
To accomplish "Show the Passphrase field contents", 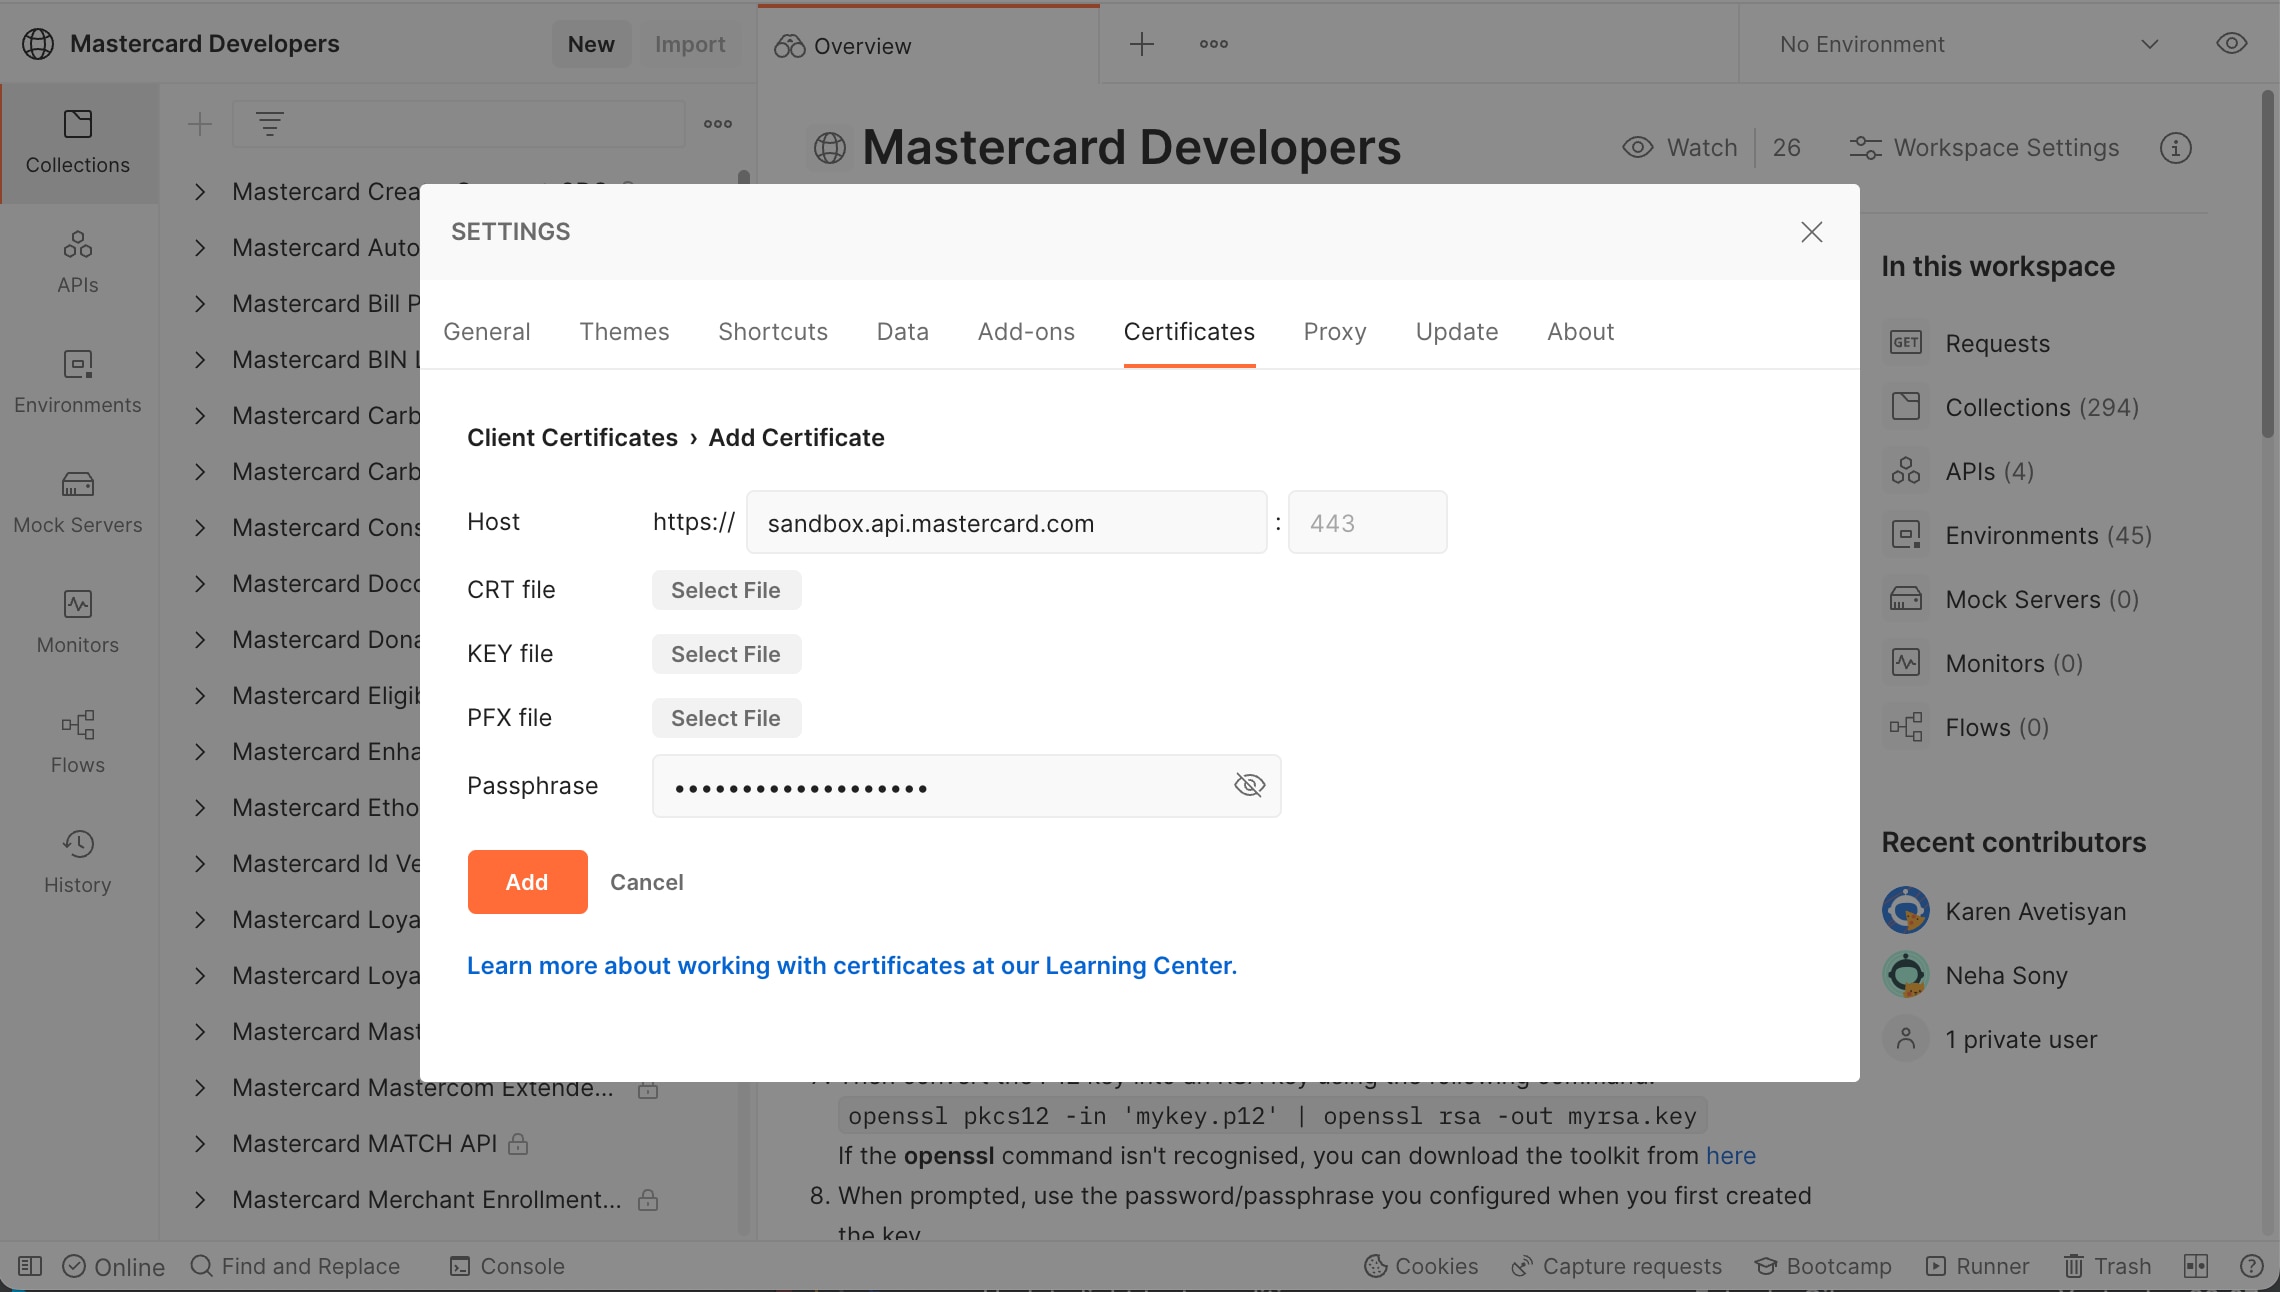I will [1249, 785].
